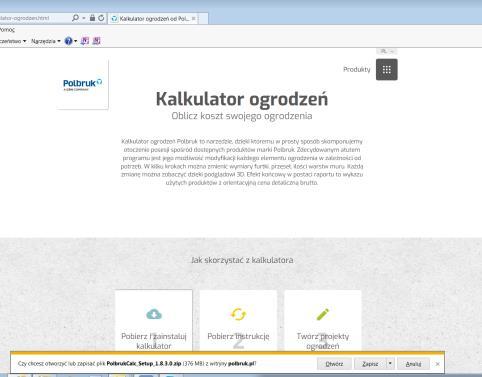
Task: Click the second purple toolbar add-on icon
Action: click(x=96, y=41)
